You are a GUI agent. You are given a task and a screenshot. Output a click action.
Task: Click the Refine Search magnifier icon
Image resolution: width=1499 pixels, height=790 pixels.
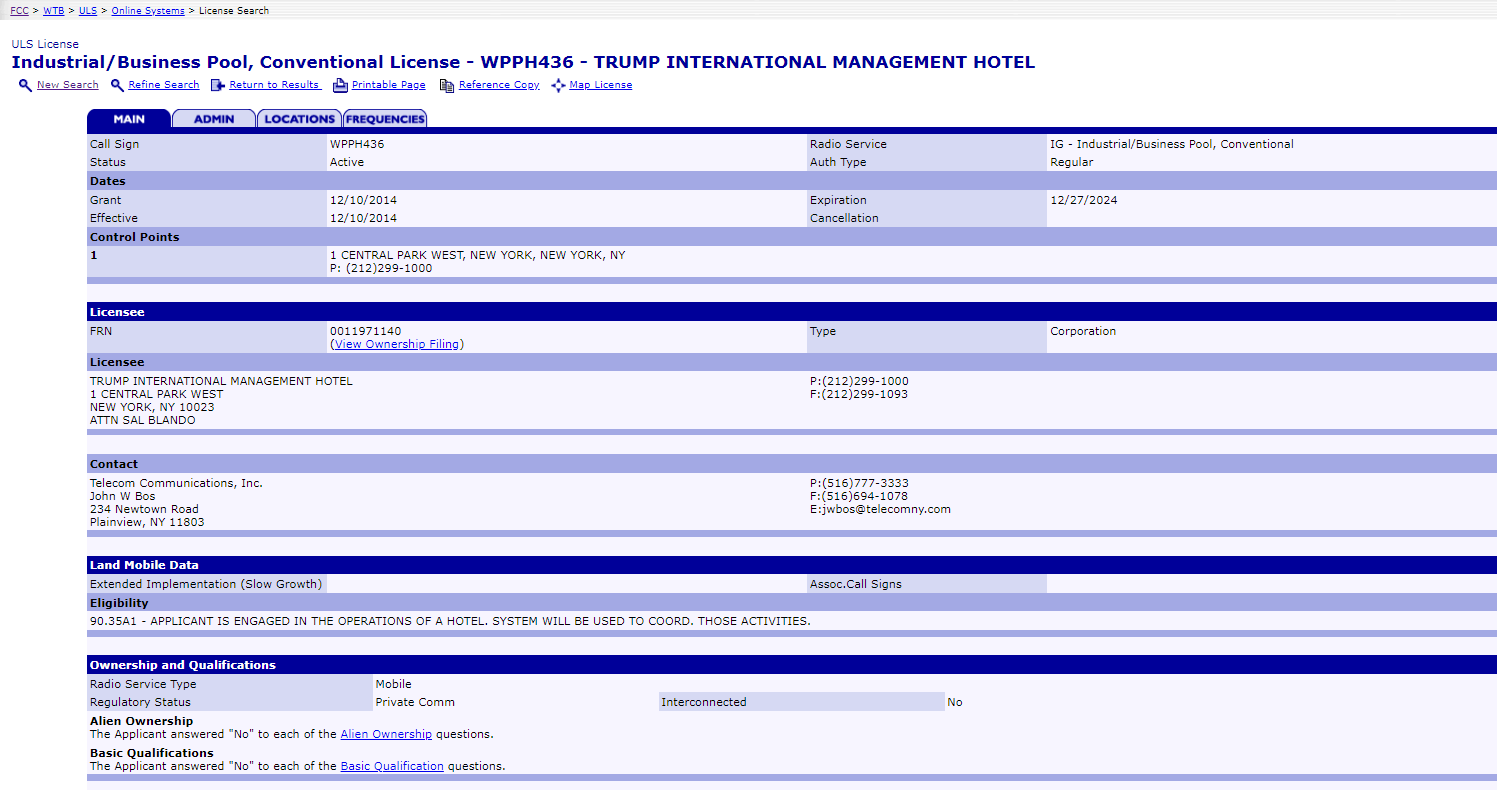pyautogui.click(x=117, y=85)
